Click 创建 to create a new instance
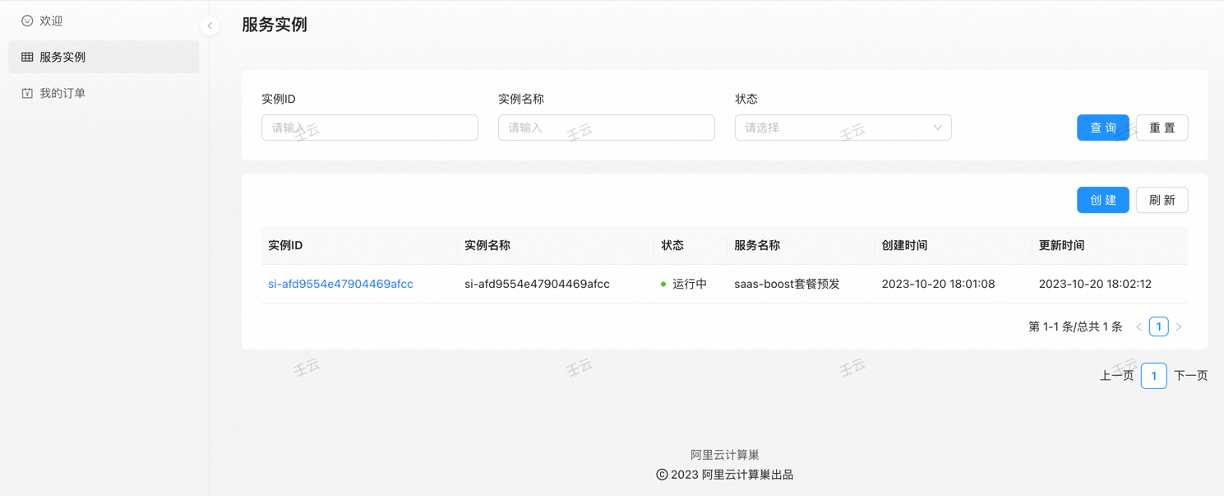This screenshot has height=496, width=1224. click(x=1102, y=200)
